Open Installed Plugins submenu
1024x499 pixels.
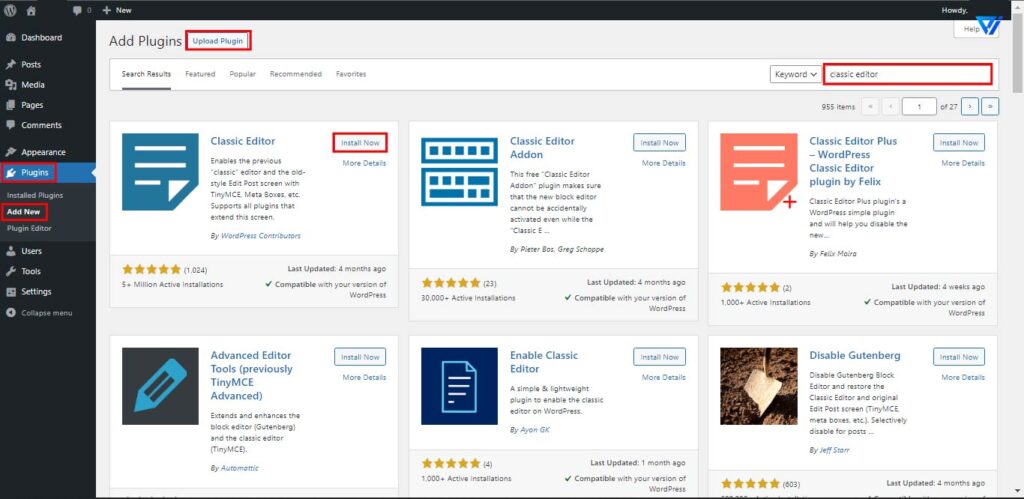[35, 195]
